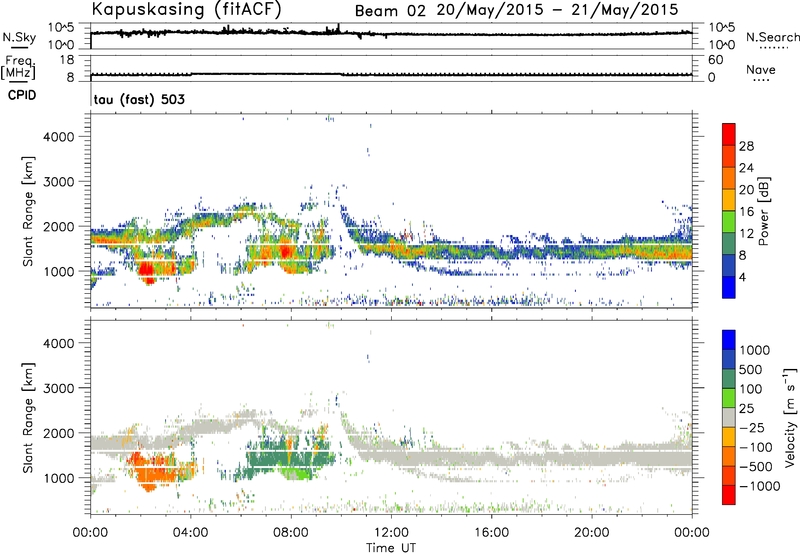Click the '20' label on Power color bar

coord(746,190)
